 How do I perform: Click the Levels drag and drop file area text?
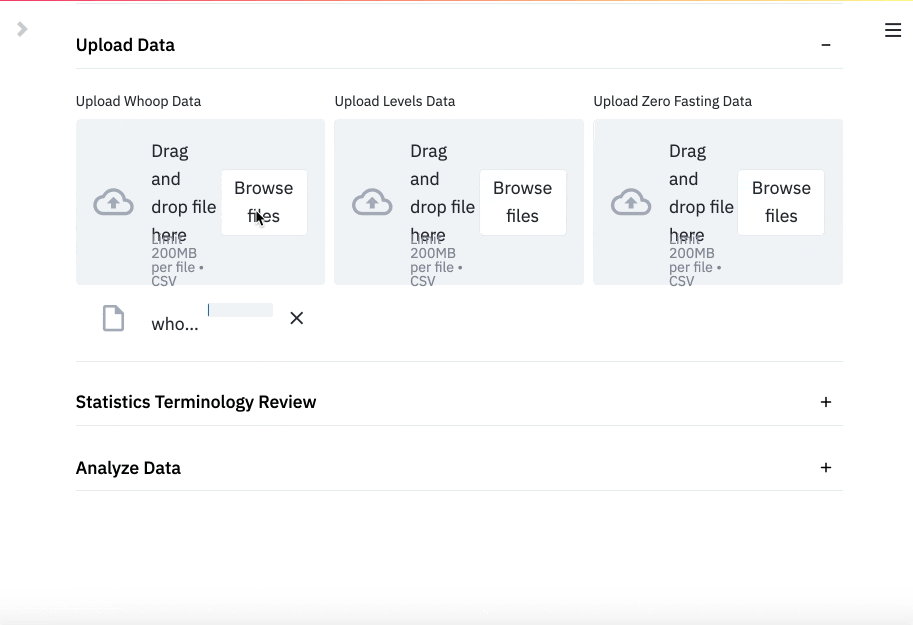(x=443, y=193)
